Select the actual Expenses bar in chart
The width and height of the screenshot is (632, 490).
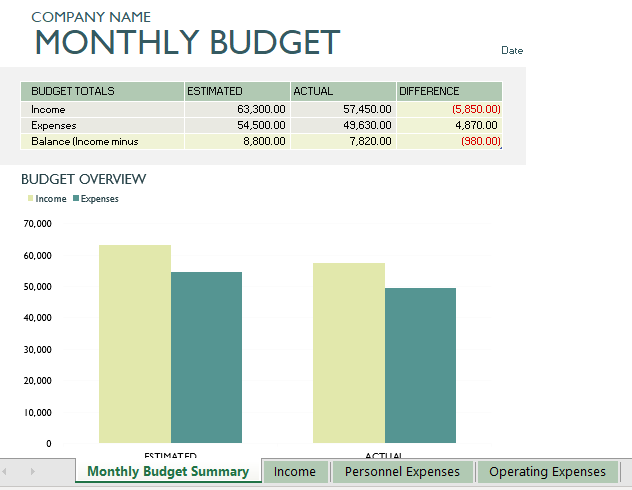click(420, 365)
